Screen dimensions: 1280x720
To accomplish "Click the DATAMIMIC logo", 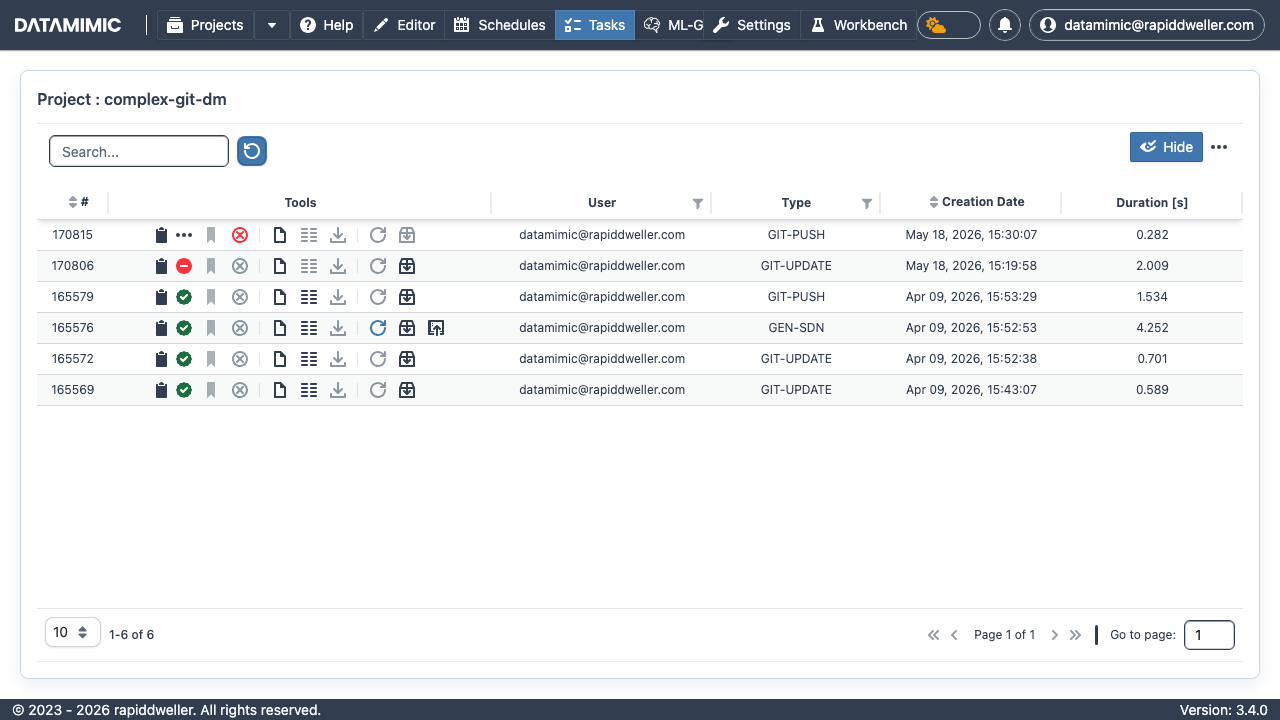I will click(68, 25).
